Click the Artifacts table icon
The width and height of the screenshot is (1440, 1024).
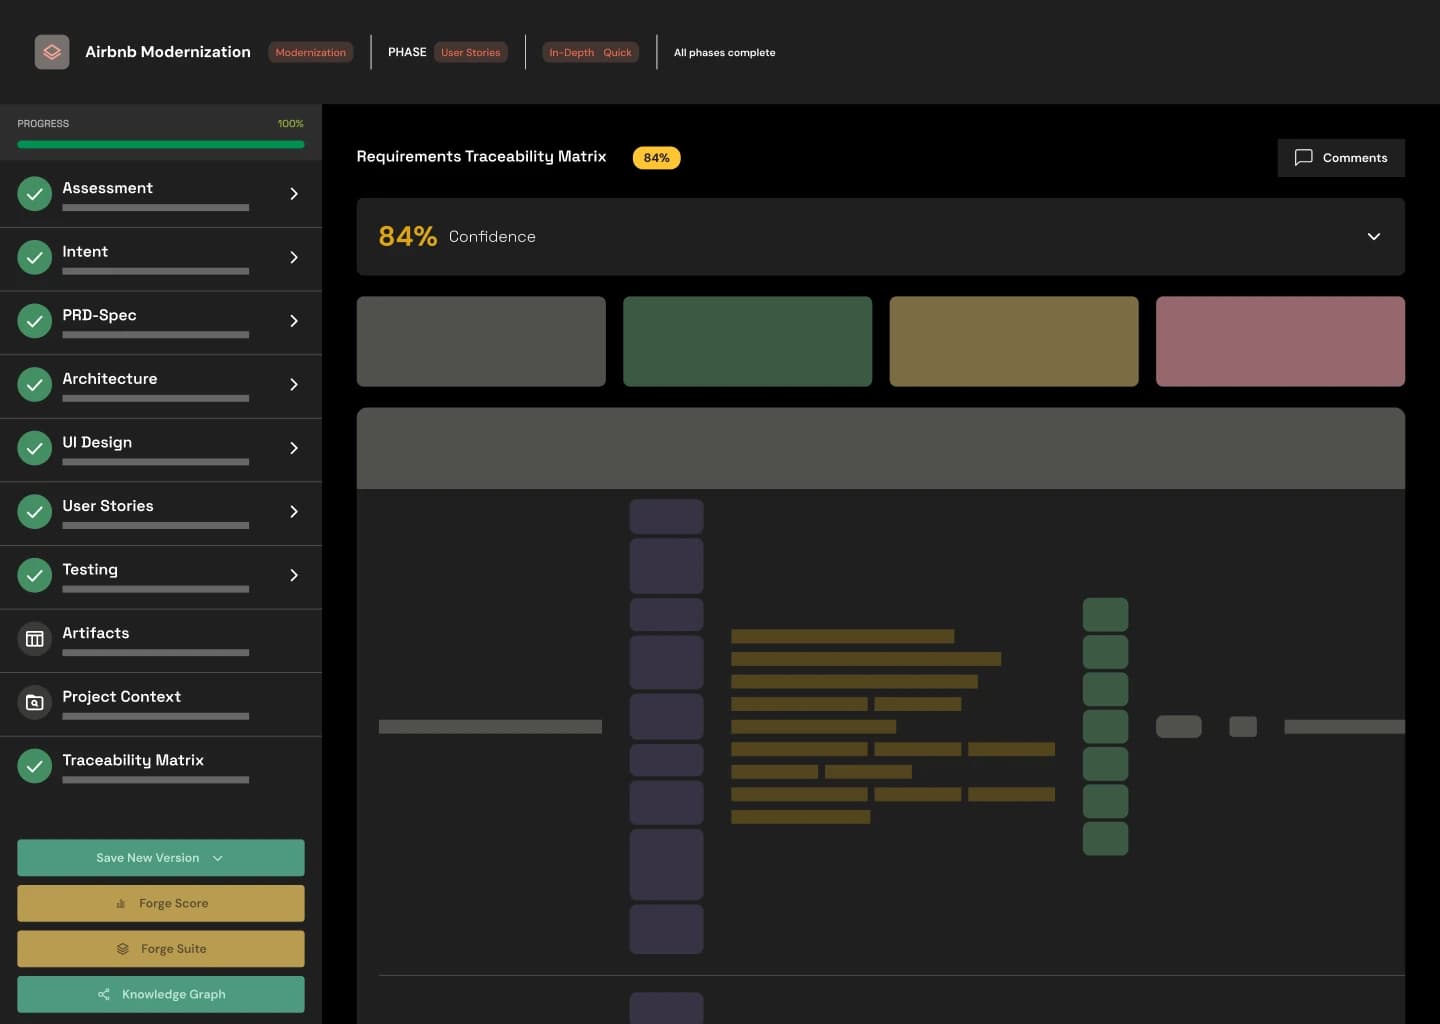35,639
